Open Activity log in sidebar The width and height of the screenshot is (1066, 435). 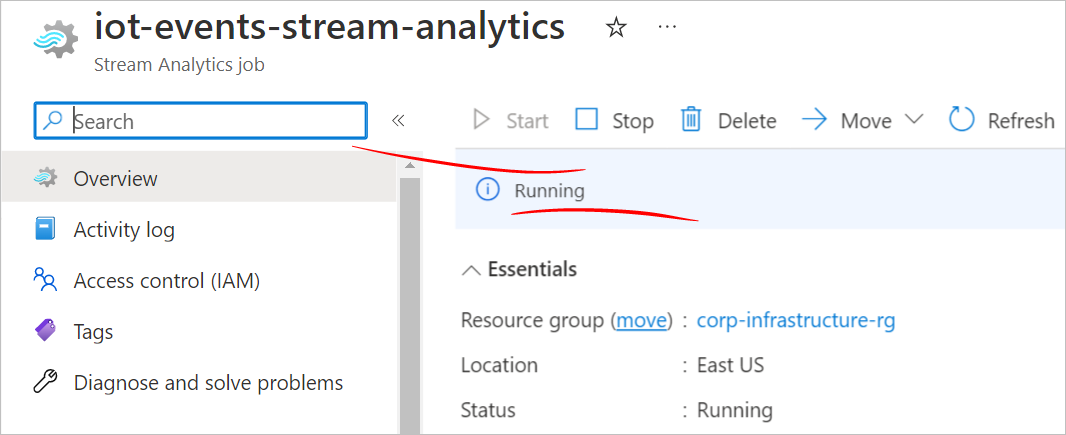pos(199,230)
